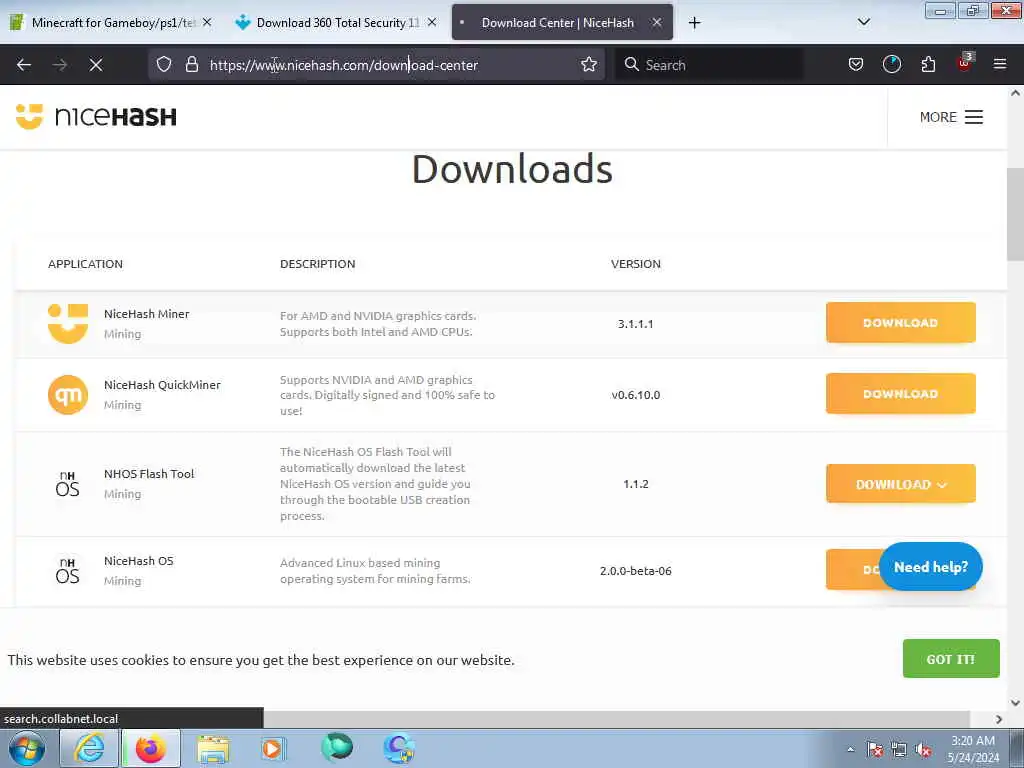Launch Internet Explorer from the taskbar

pyautogui.click(x=89, y=748)
